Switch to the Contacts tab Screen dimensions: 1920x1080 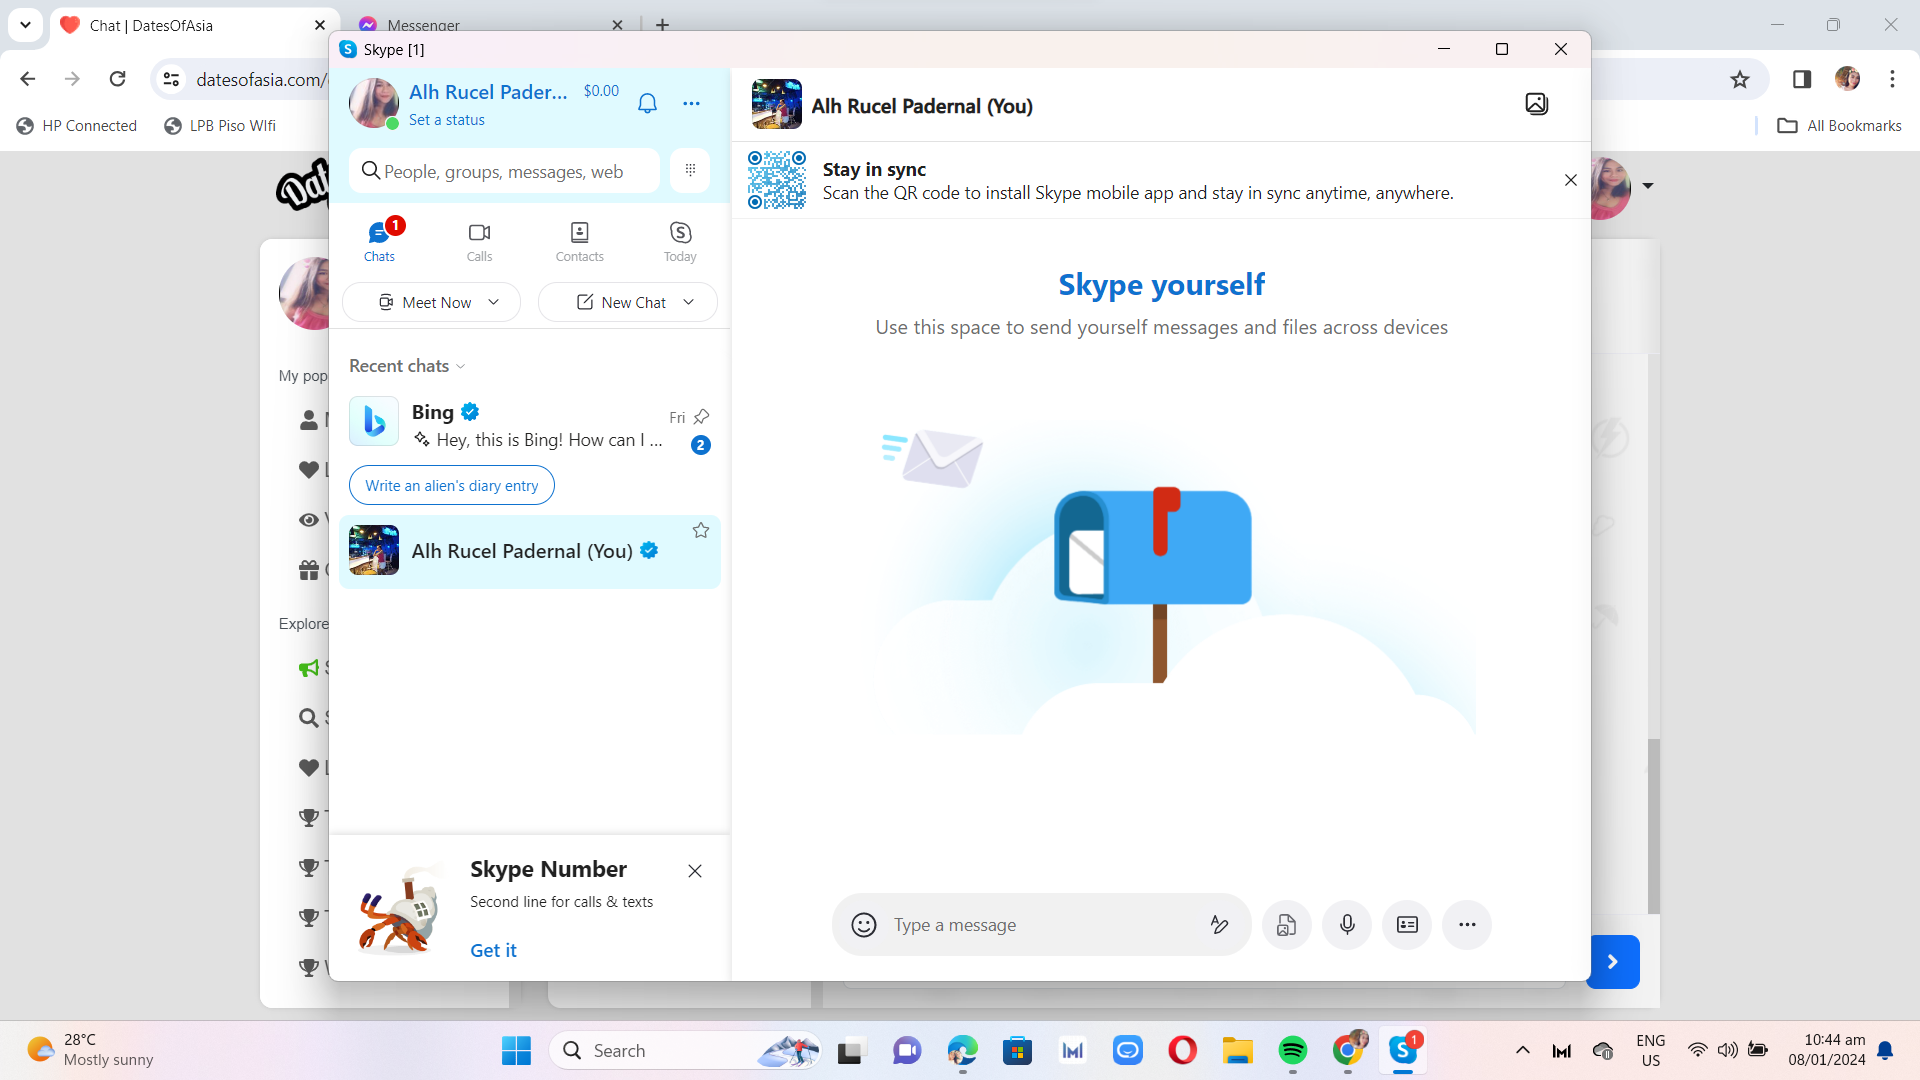pos(579,241)
